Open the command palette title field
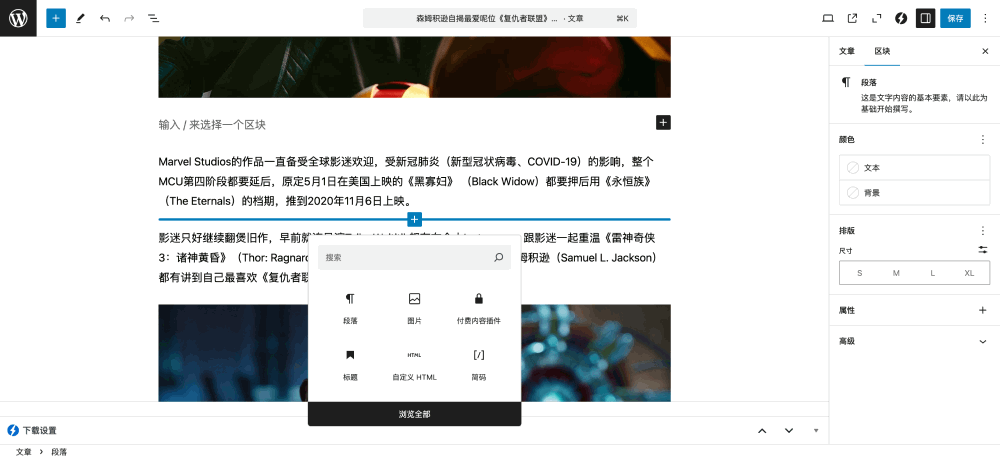Viewport: 1000px width, 459px height. click(x=500, y=18)
